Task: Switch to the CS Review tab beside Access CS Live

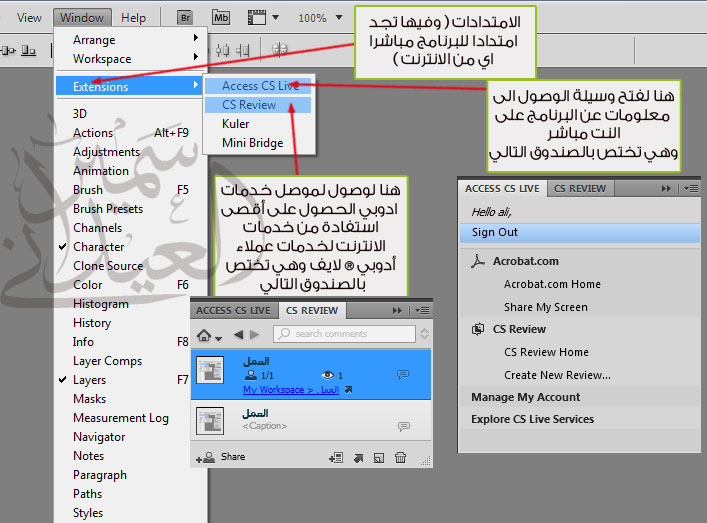Action: point(580,188)
